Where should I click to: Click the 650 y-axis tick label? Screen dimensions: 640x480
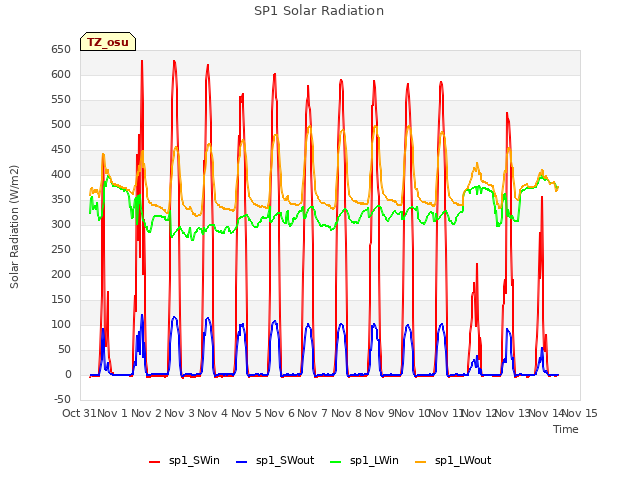(61, 50)
